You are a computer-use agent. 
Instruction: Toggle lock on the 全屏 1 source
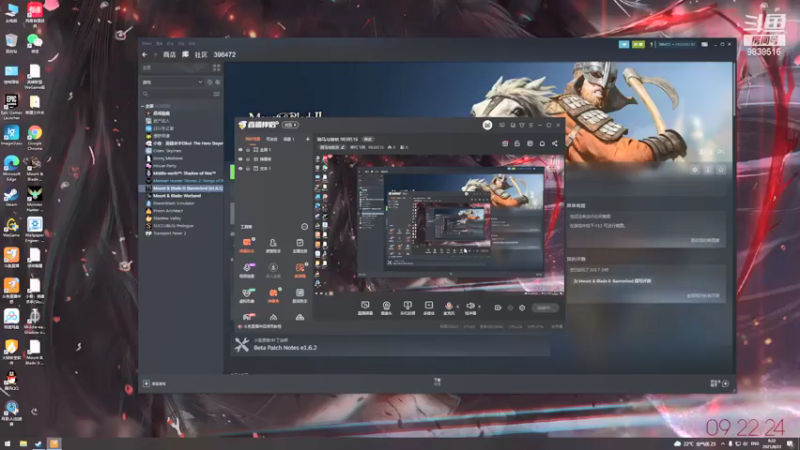[248, 150]
